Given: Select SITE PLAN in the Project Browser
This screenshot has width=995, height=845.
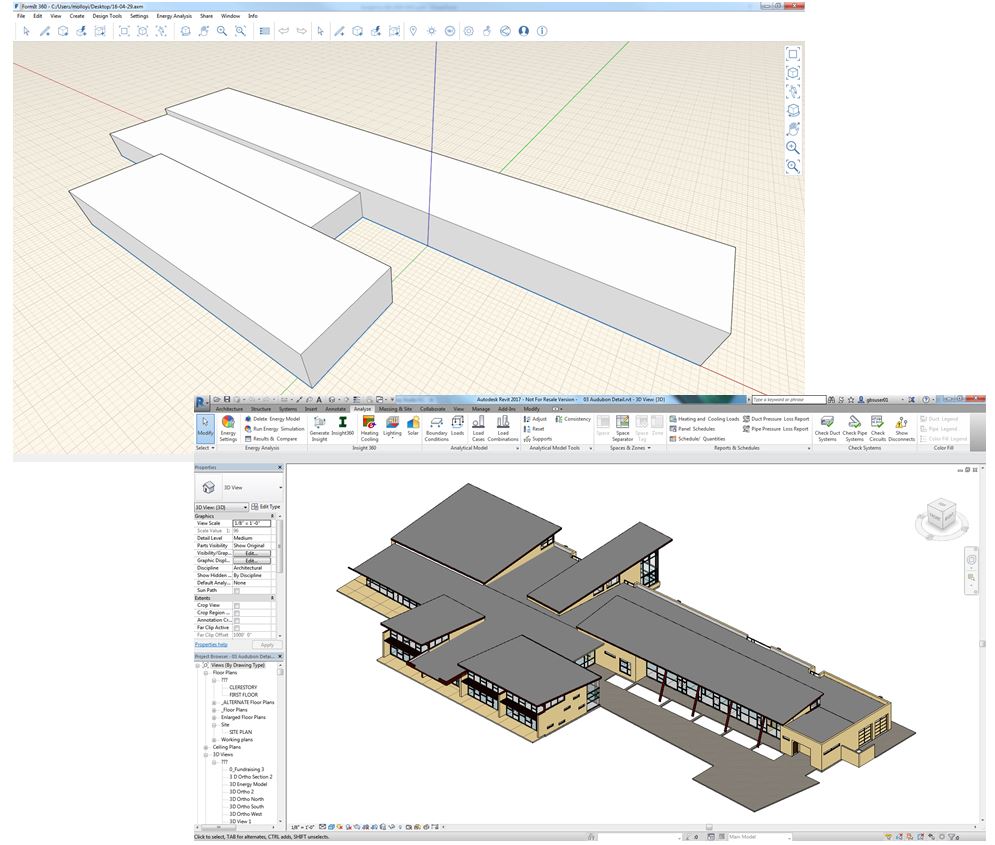Looking at the screenshot, I should pyautogui.click(x=240, y=732).
